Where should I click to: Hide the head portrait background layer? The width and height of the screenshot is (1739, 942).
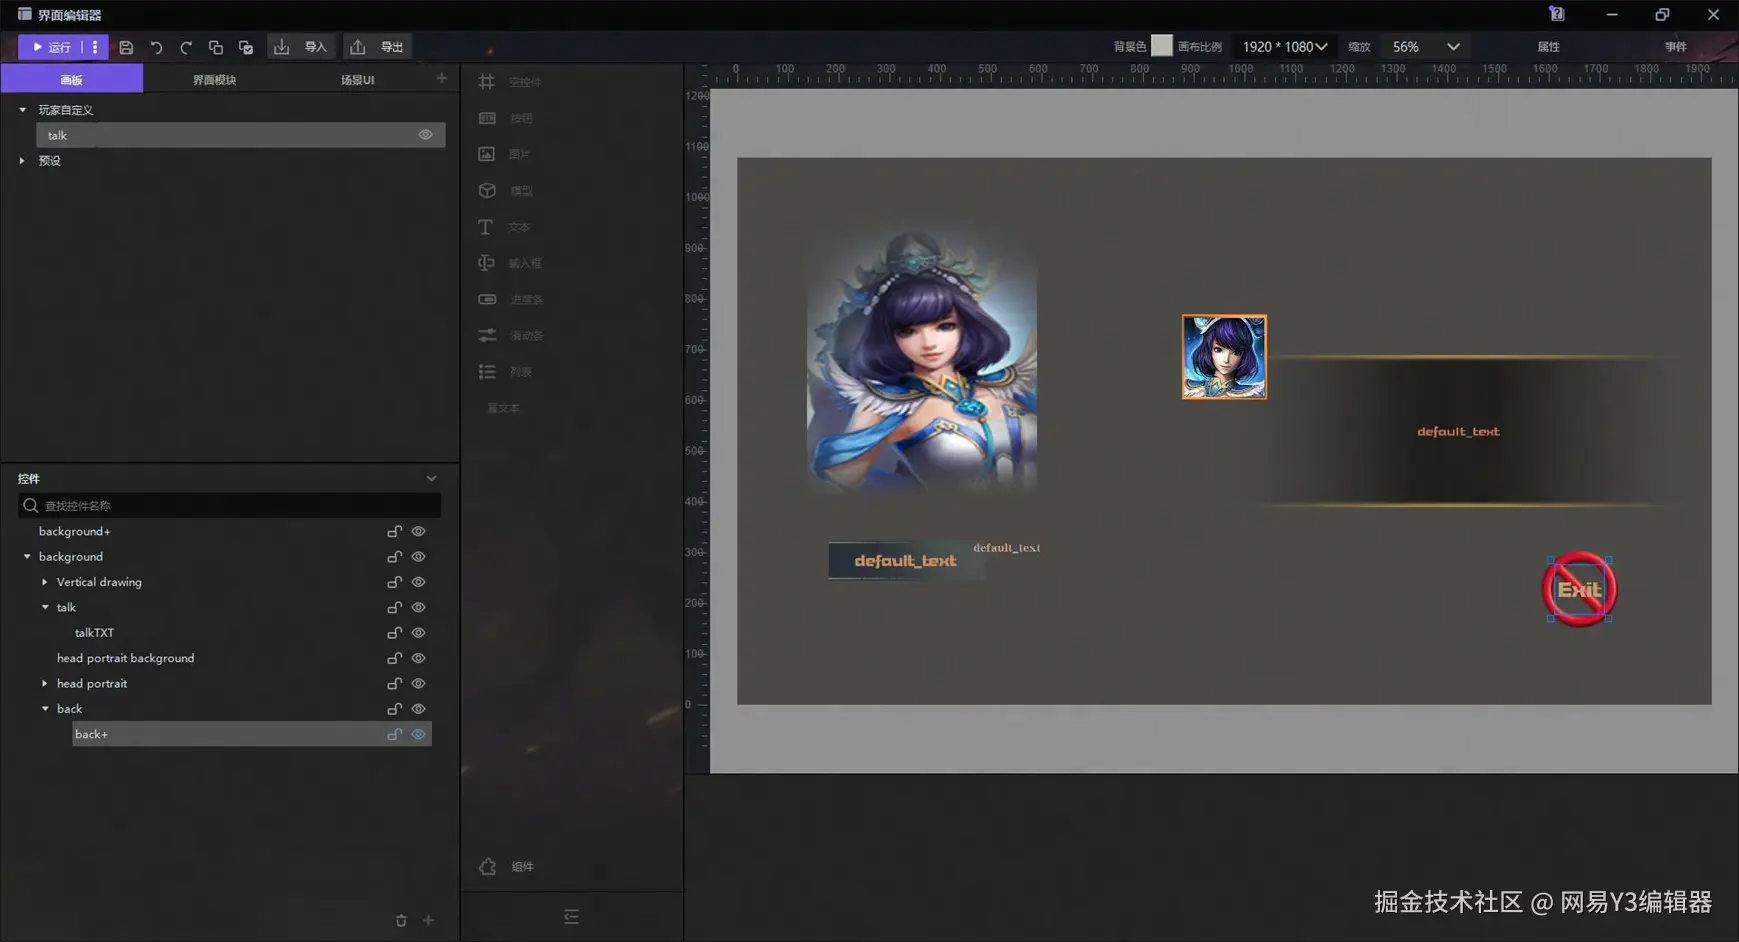pyautogui.click(x=419, y=658)
